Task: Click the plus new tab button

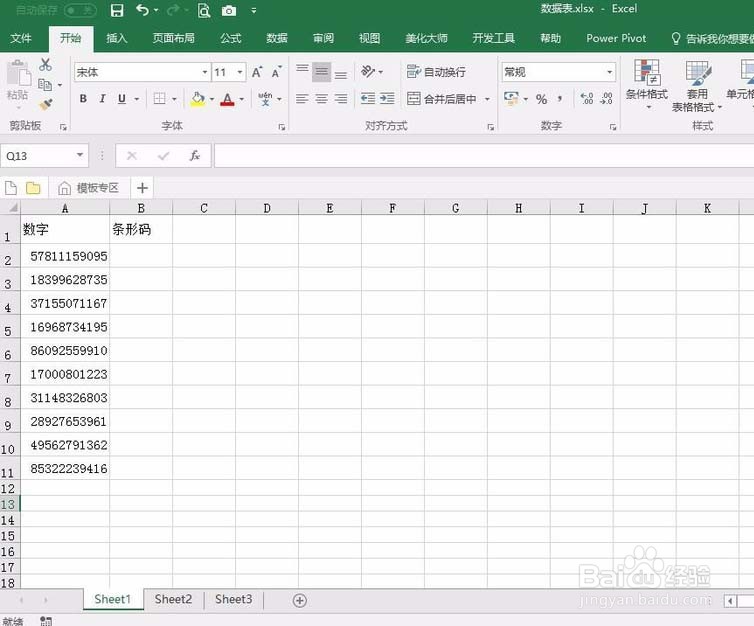Action: [142, 188]
